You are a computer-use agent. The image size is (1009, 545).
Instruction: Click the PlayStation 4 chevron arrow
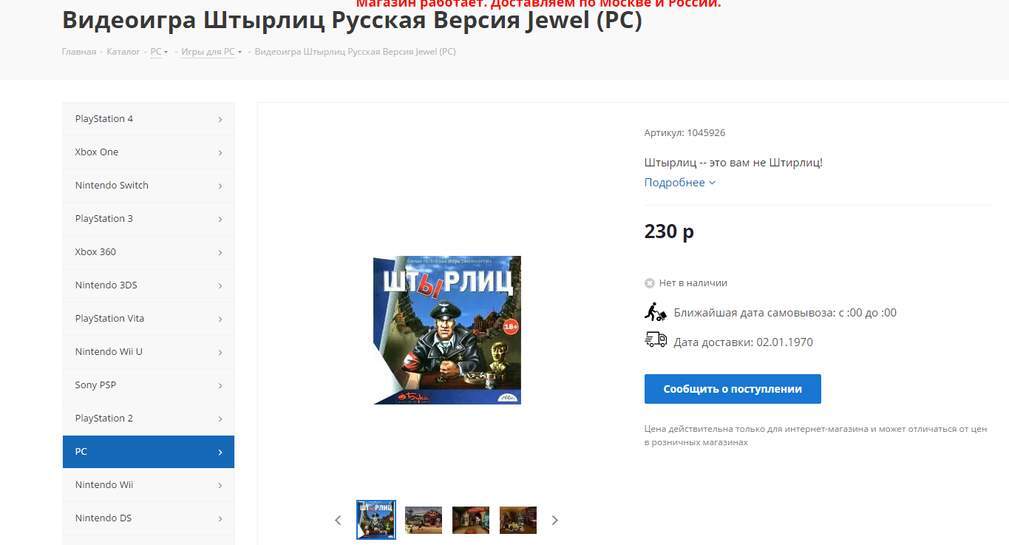tap(220, 119)
